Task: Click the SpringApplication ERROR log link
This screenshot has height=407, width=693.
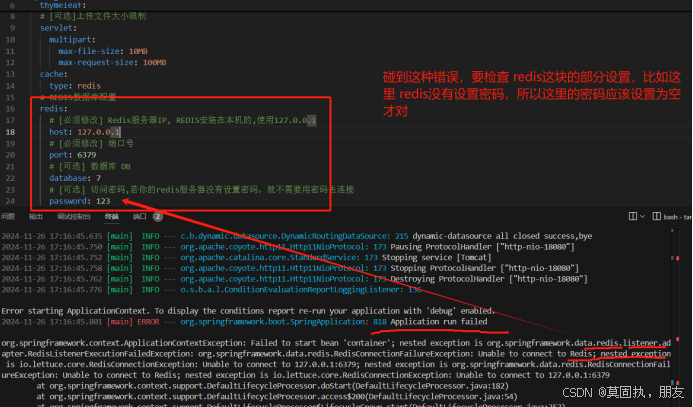Action: pyautogui.click(x=274, y=322)
